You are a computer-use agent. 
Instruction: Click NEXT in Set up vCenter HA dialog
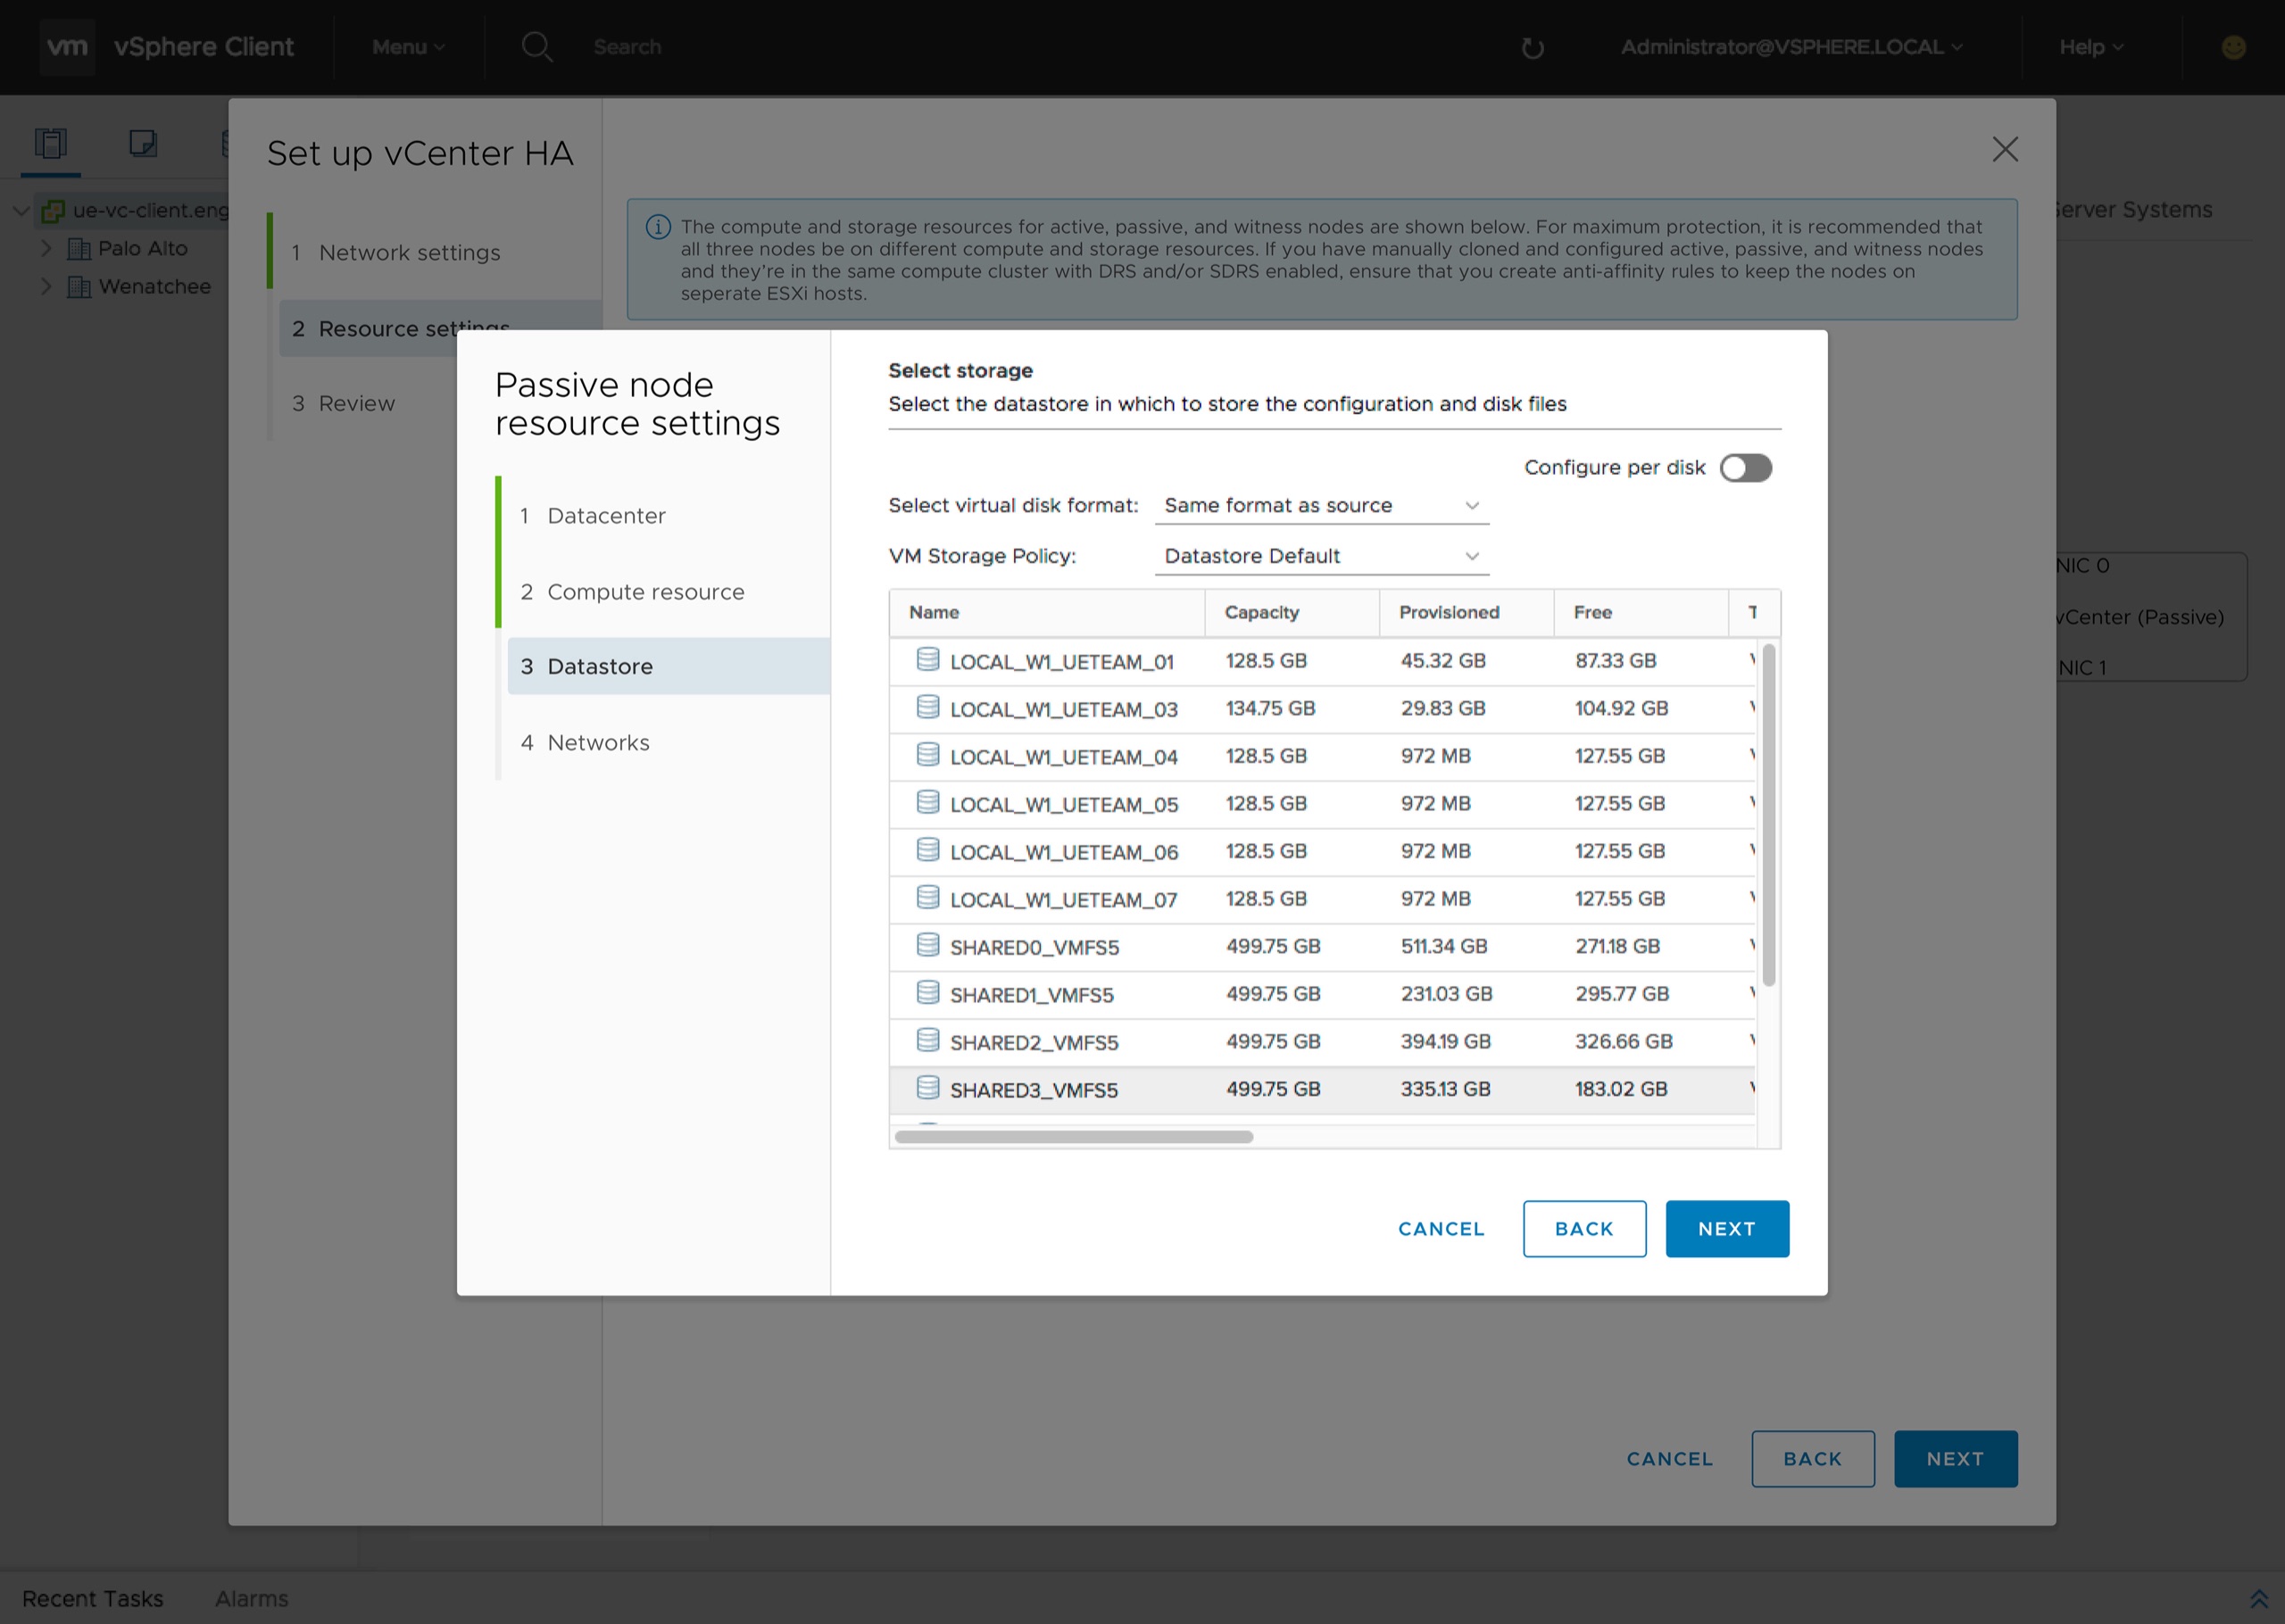click(1955, 1459)
